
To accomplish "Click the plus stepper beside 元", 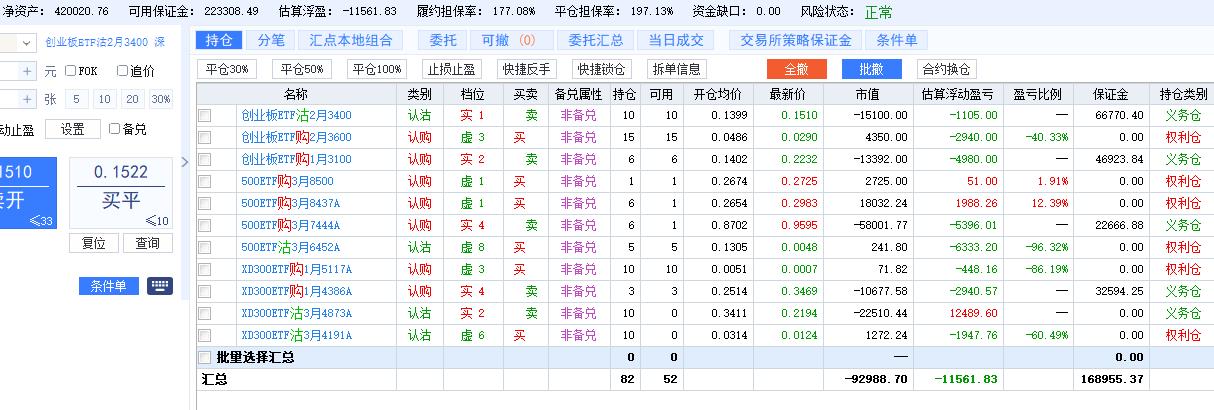I will click(x=28, y=71).
